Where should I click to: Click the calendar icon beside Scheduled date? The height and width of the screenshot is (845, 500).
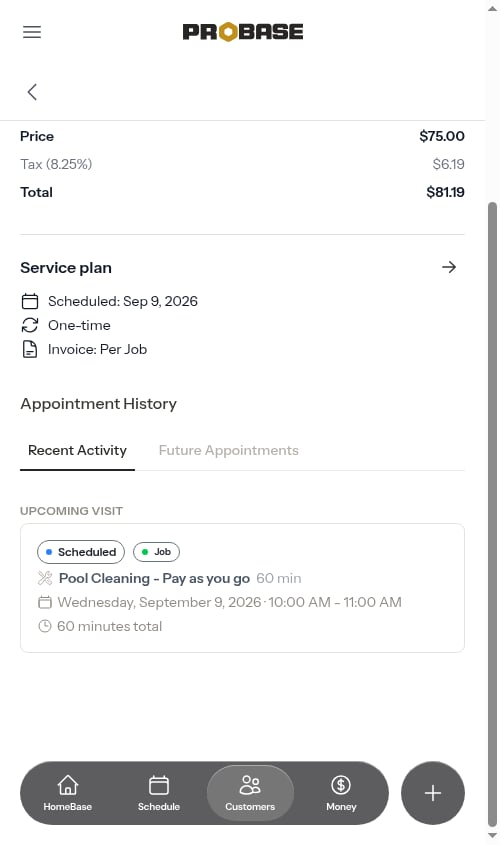click(30, 301)
